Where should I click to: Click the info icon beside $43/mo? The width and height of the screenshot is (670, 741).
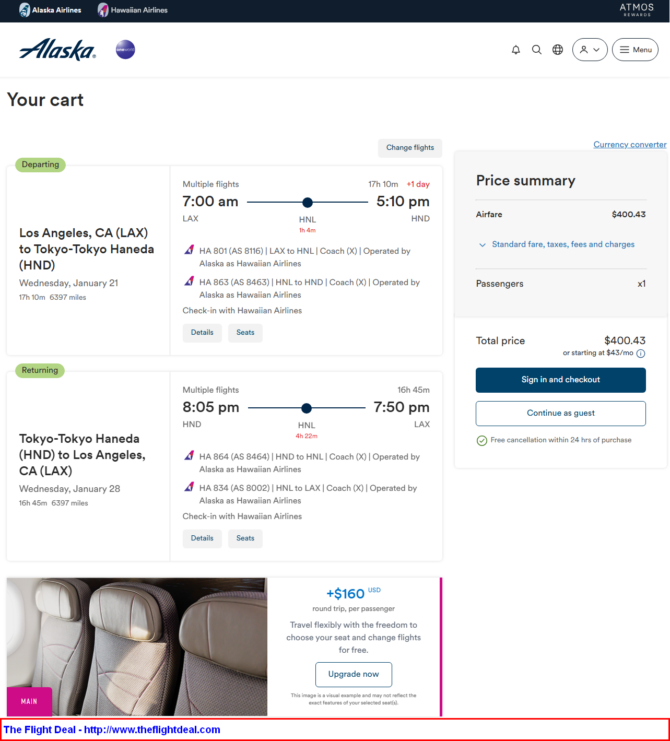(641, 353)
